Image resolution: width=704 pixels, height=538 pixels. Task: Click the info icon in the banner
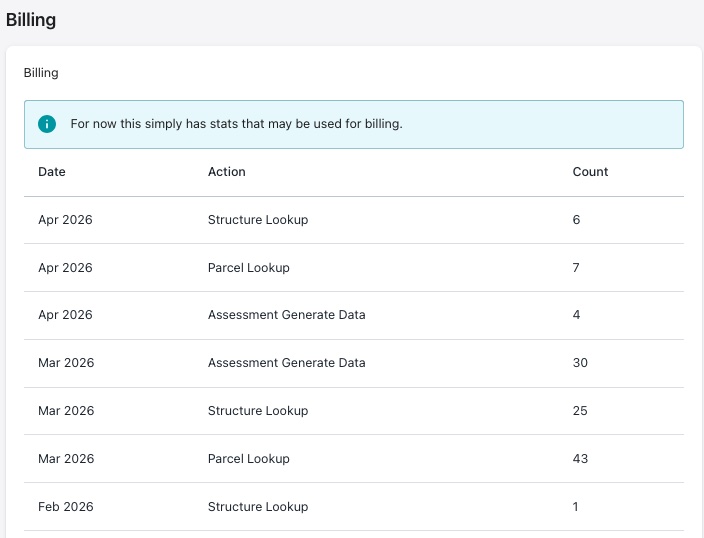(46, 124)
